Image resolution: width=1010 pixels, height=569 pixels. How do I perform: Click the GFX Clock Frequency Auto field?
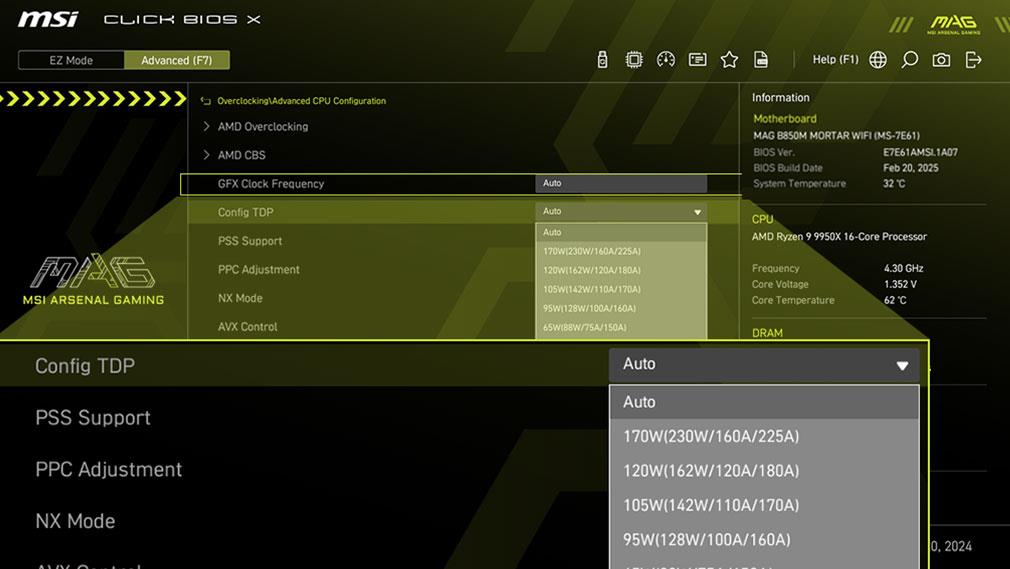point(620,183)
